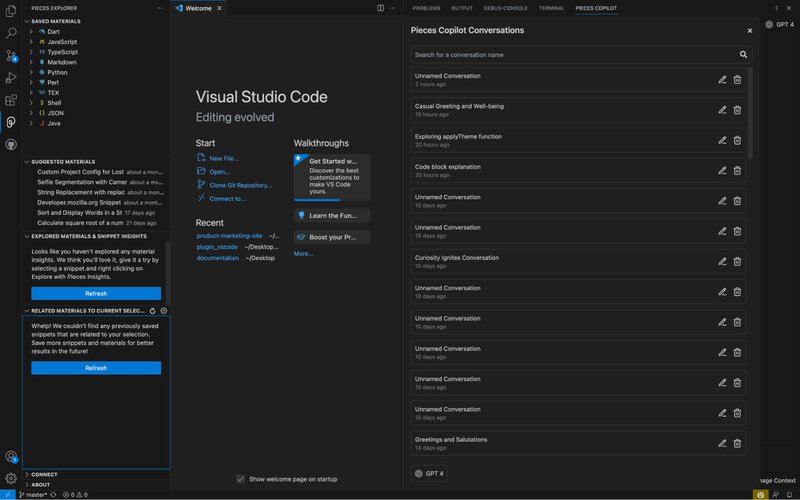This screenshot has height=500, width=800.
Task: Open Calculate square root suggested material
Action: tap(96, 223)
